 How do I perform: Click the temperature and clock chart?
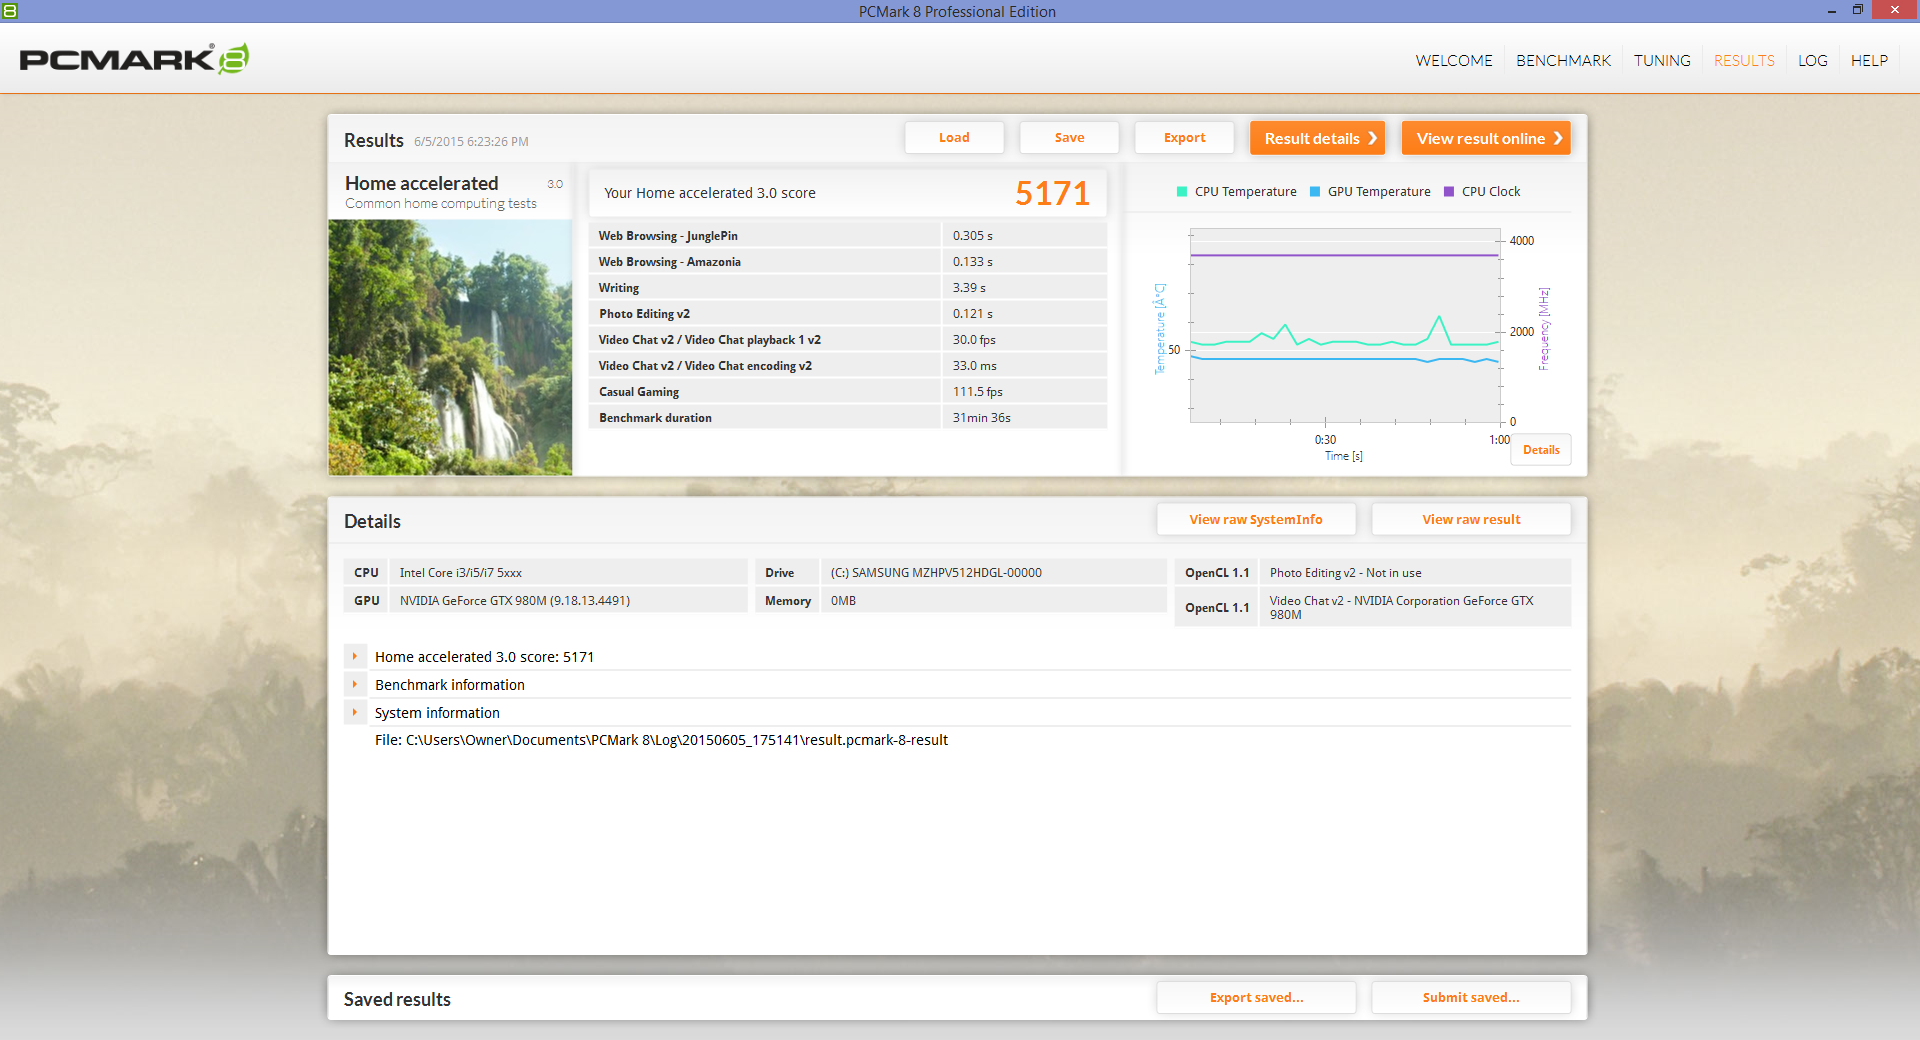(x=1345, y=326)
